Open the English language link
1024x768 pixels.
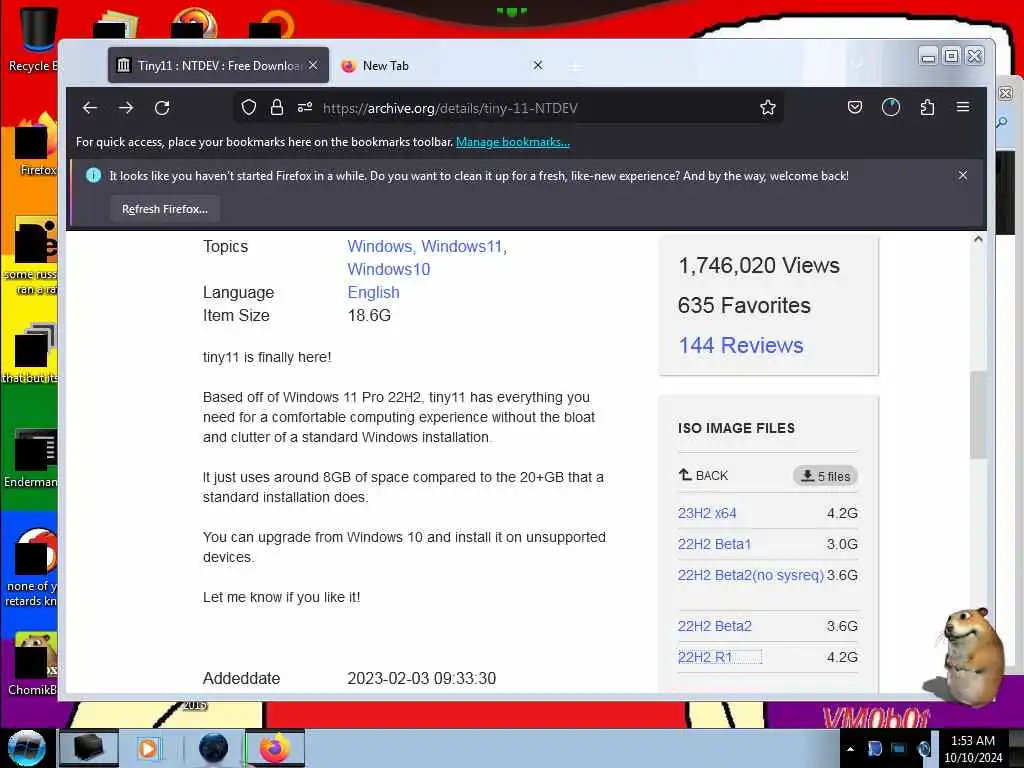pyautogui.click(x=374, y=292)
